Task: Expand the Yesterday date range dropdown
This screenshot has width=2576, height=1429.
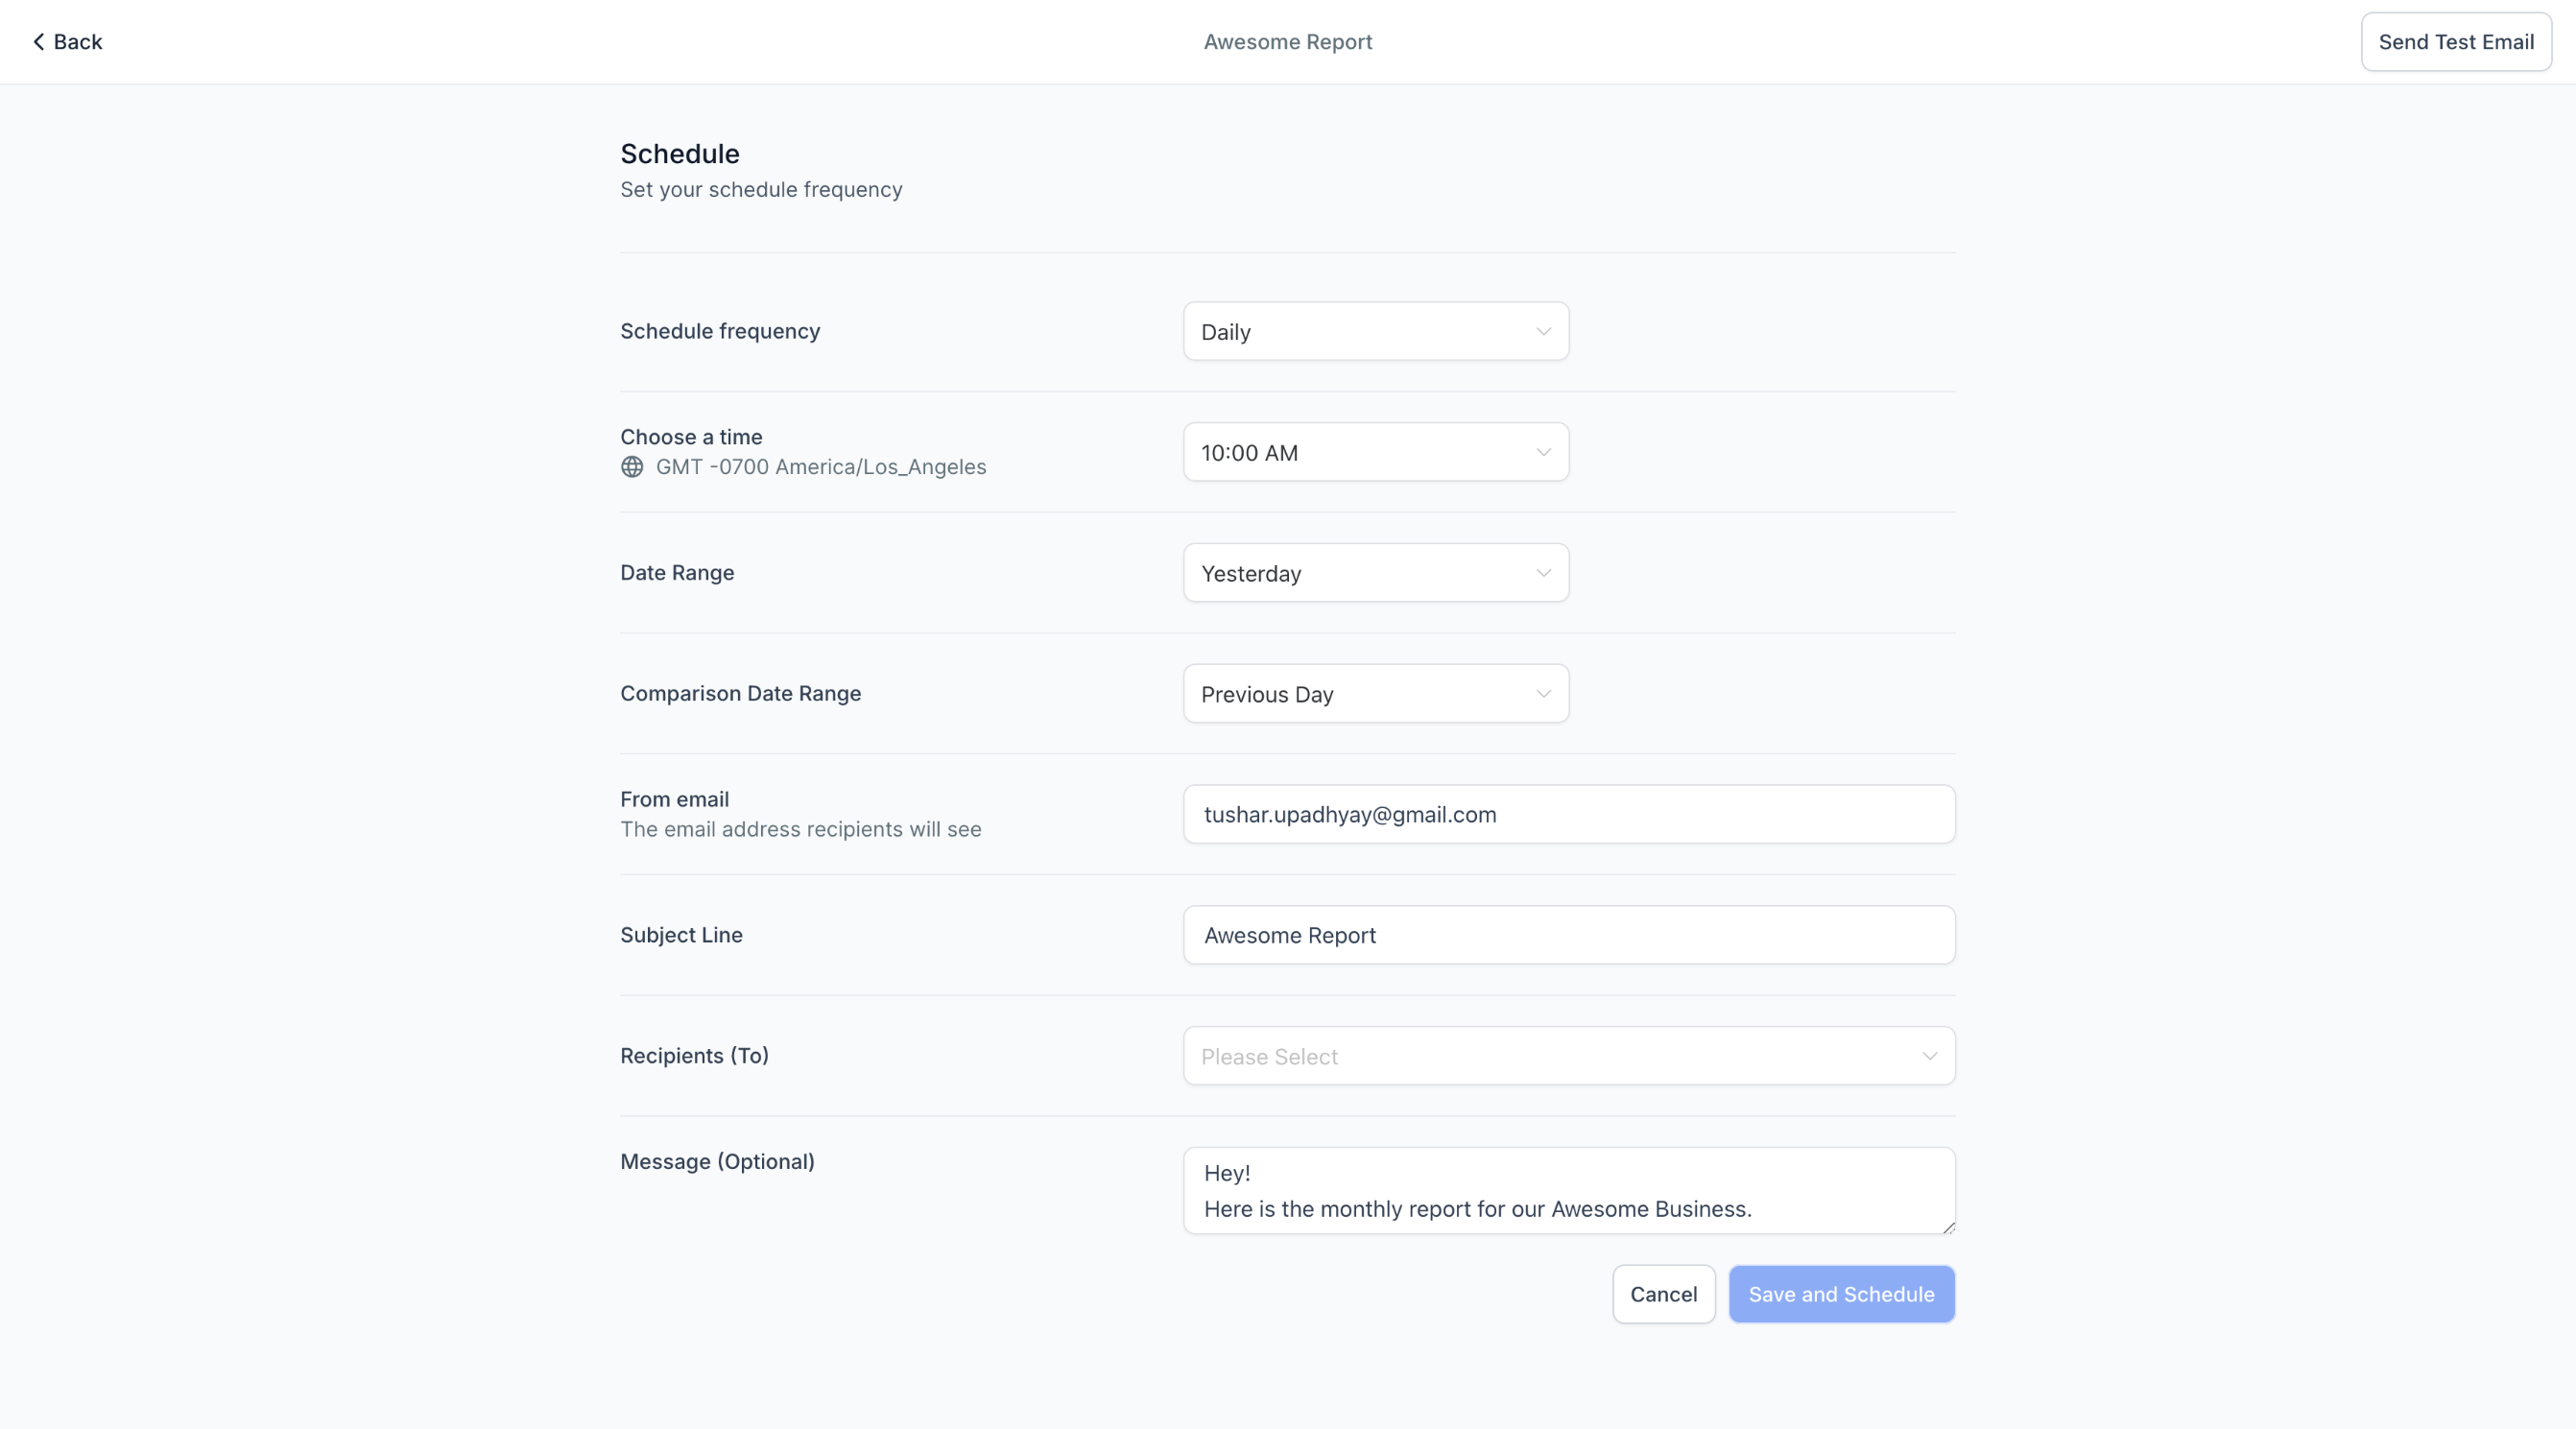Action: (1376, 573)
